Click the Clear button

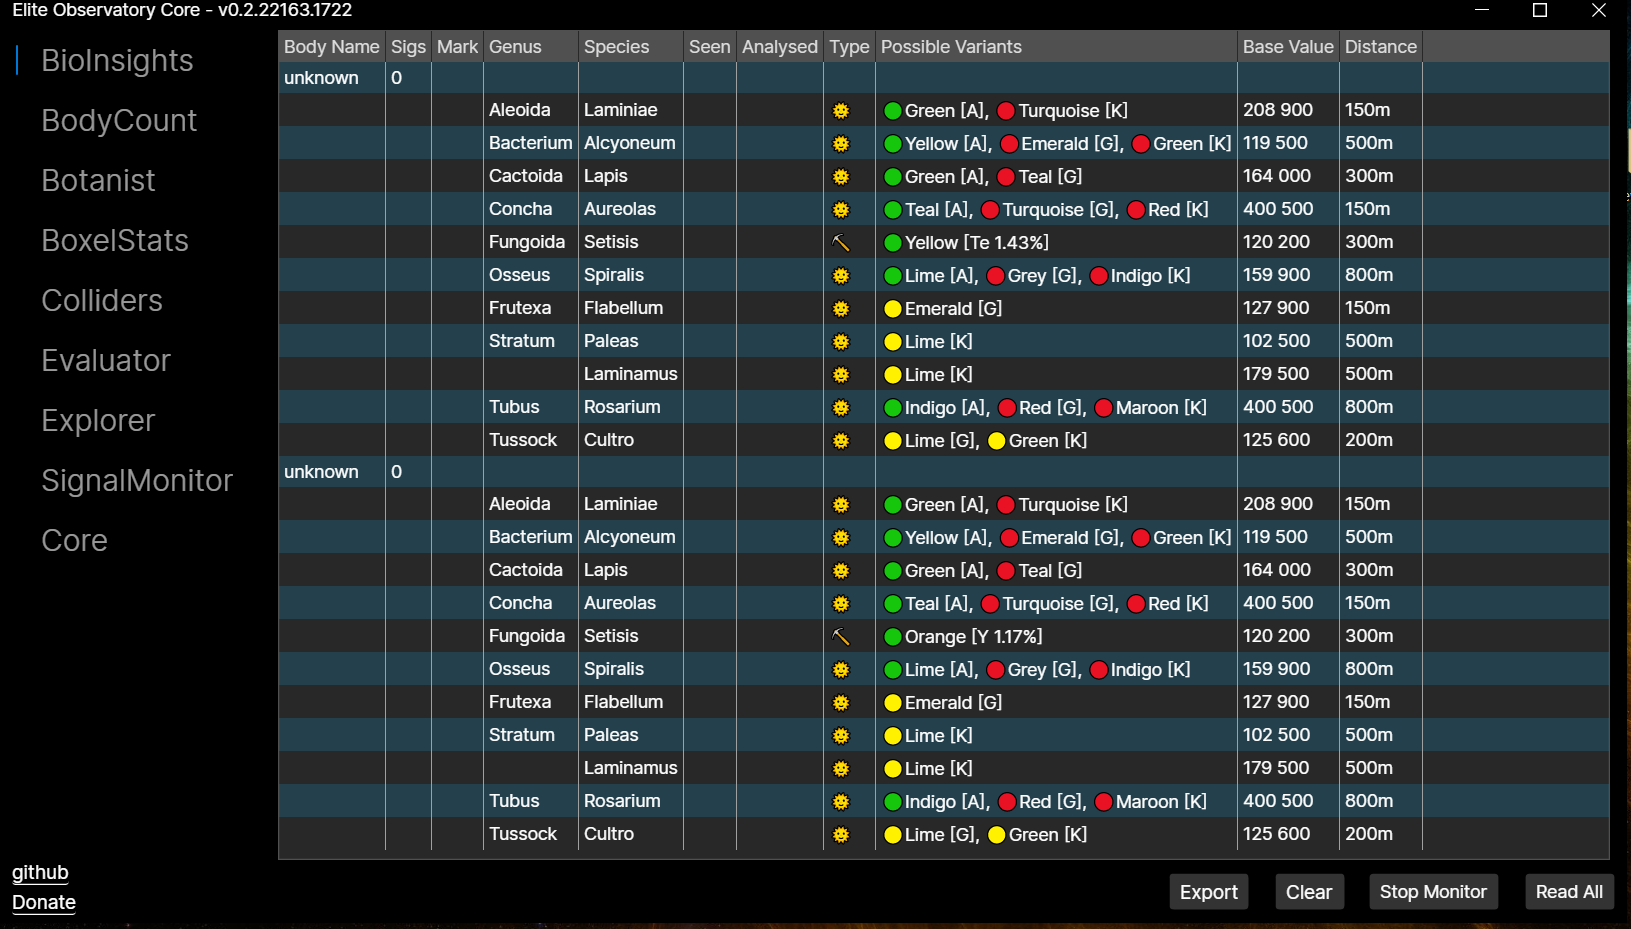[1308, 892]
